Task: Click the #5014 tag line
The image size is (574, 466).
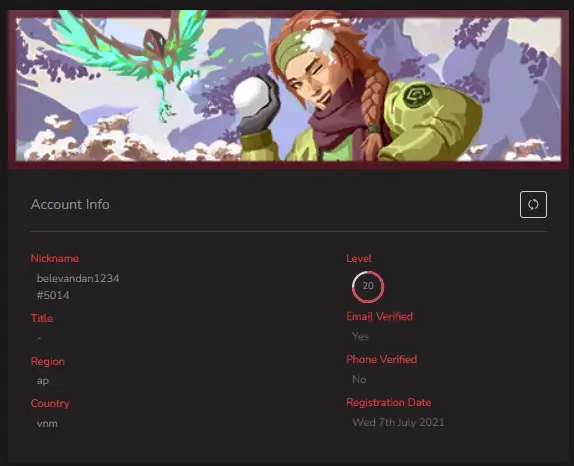Action: [x=53, y=295]
